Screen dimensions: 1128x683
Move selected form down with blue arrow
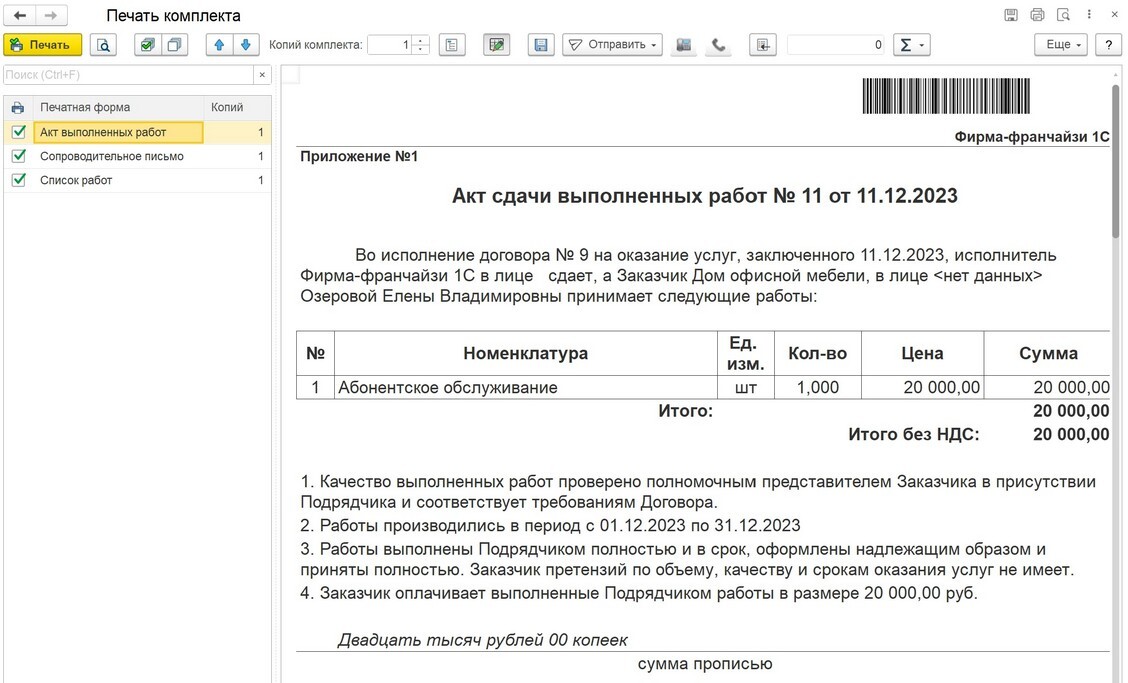coord(245,45)
